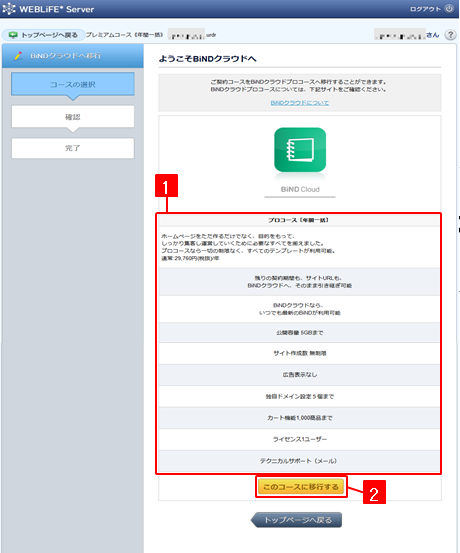Click the サイト作成数 無制限 row
Viewport: 460px width, 553px height.
[299, 353]
